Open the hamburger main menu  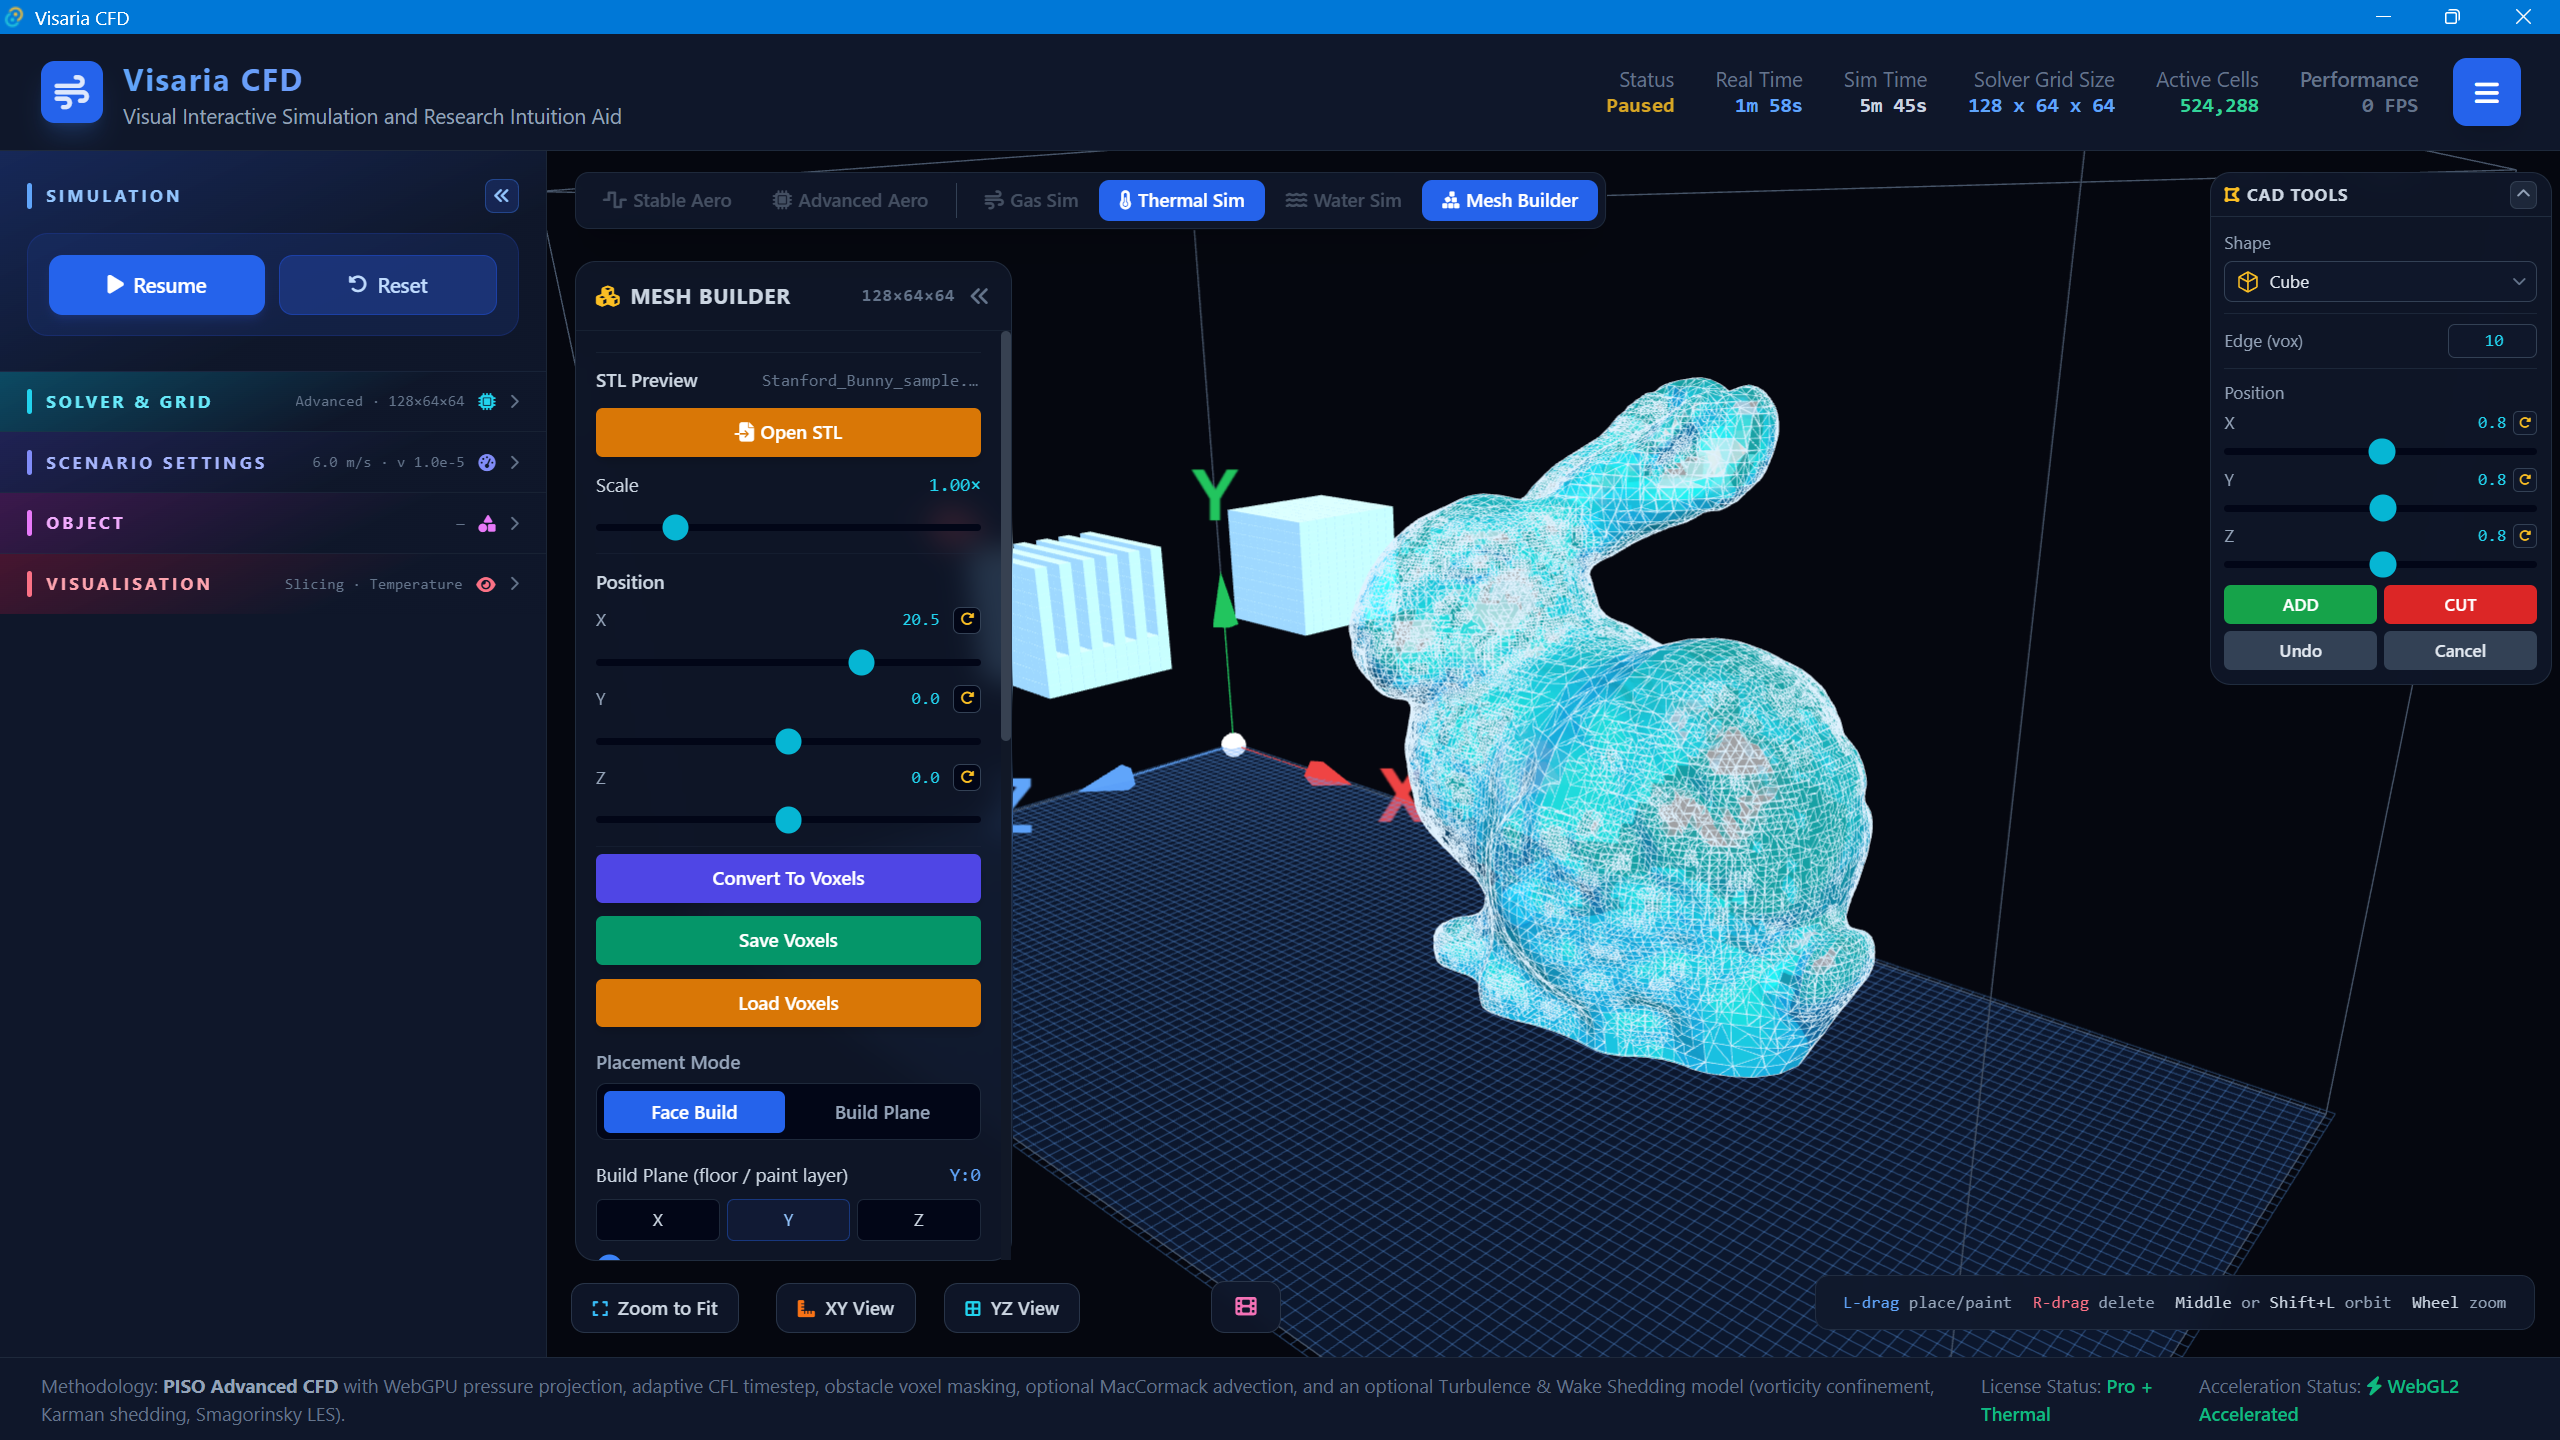click(2486, 92)
